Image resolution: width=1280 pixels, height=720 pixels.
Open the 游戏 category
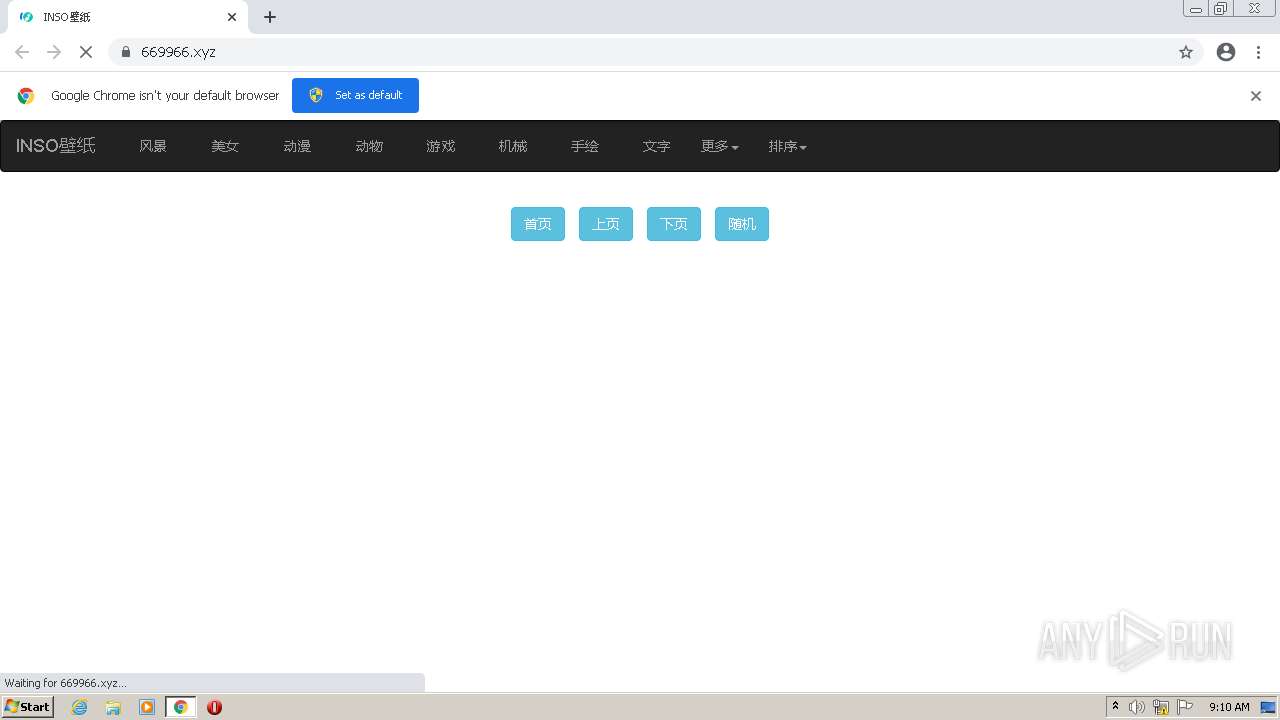click(441, 146)
